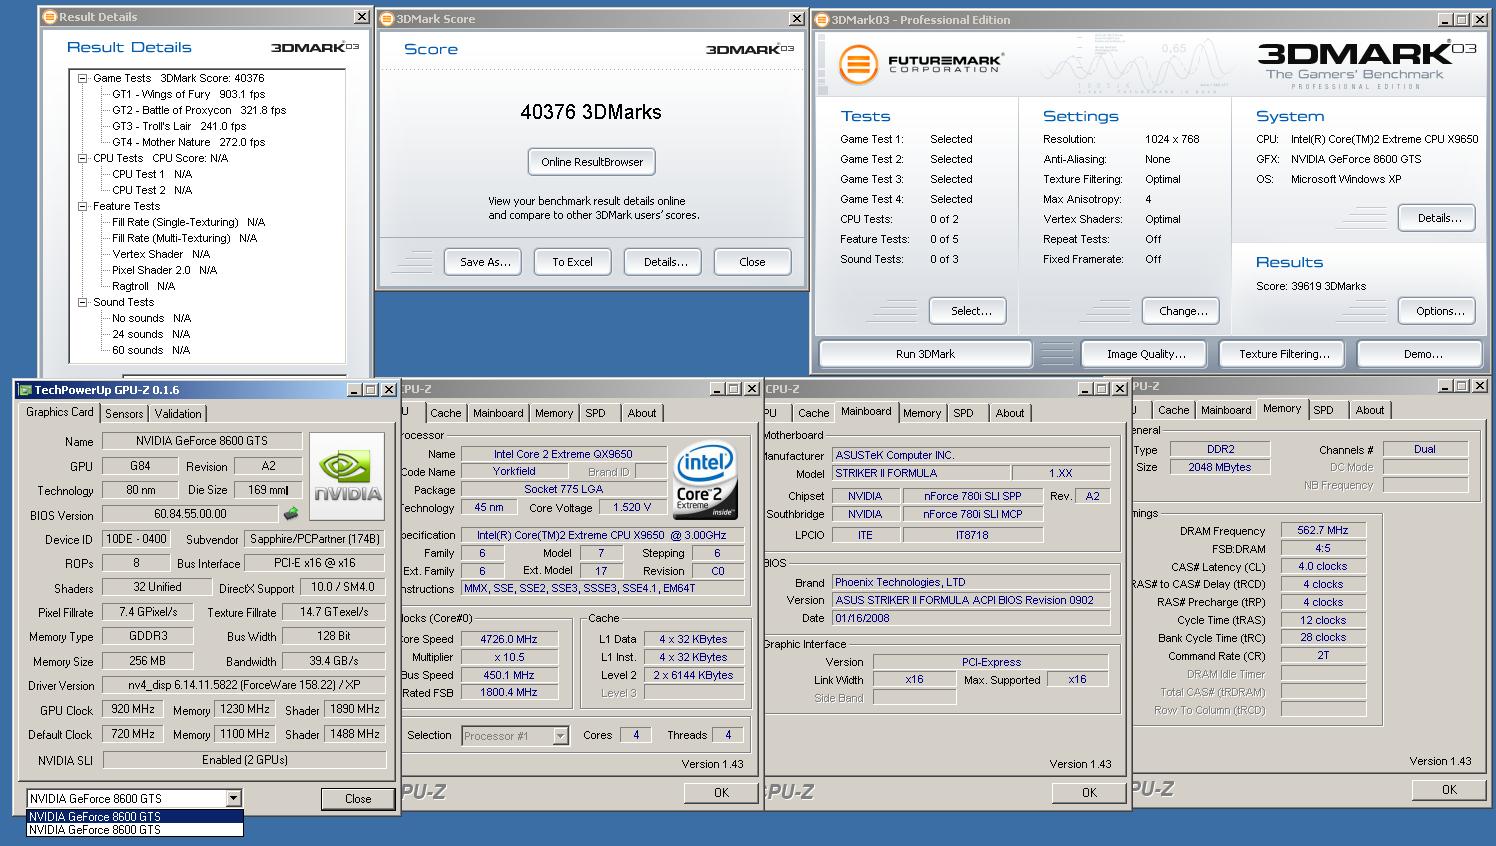Switch to the Sensors tab in GPU-Z
The width and height of the screenshot is (1496, 846).
click(124, 414)
